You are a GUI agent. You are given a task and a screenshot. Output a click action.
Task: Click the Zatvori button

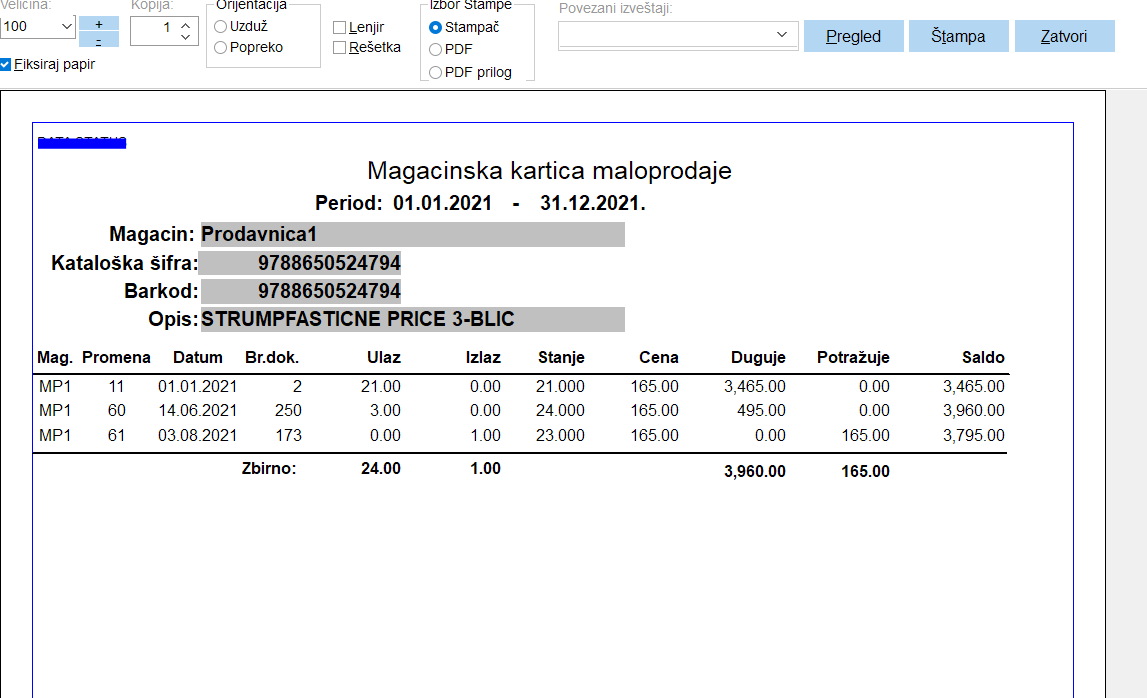pos(1064,36)
